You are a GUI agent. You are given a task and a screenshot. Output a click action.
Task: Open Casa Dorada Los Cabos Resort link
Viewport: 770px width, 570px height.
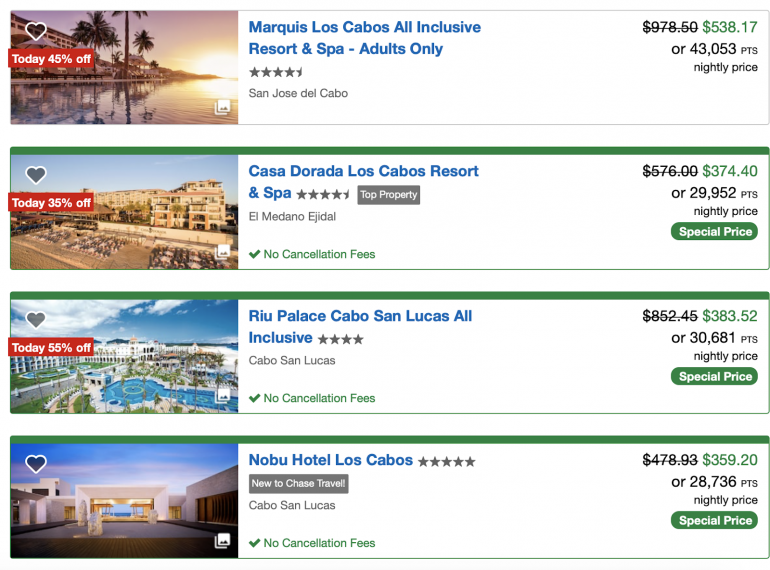click(x=363, y=171)
